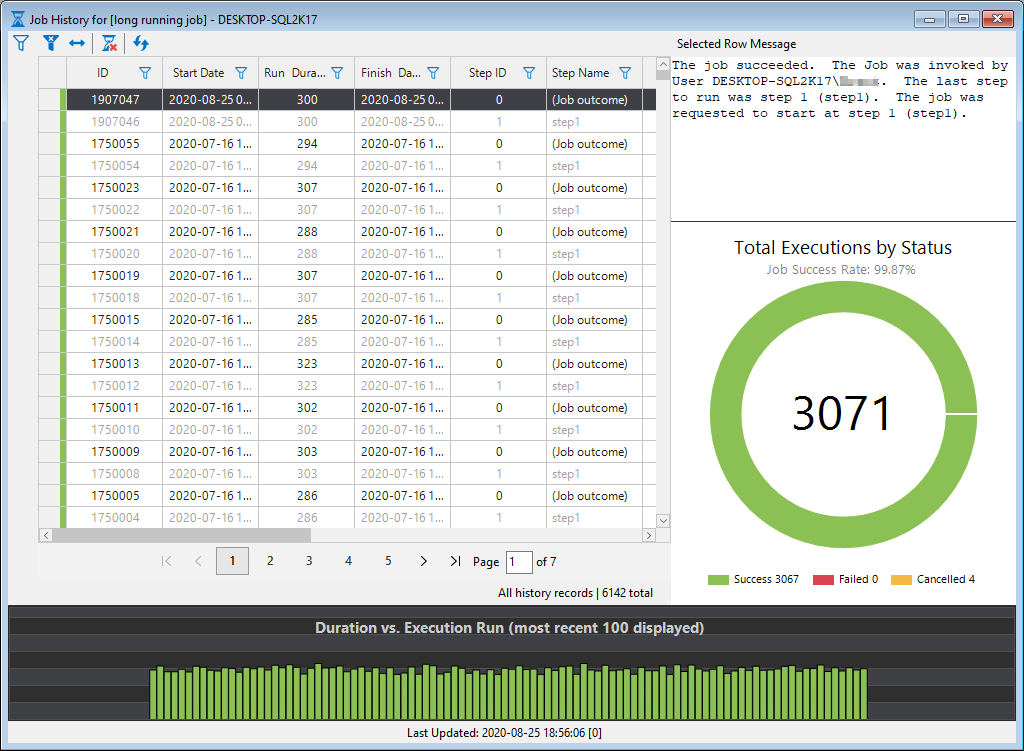Viewport: 1024px width, 751px height.
Task: Select page 1 in the pager
Action: coord(232,561)
